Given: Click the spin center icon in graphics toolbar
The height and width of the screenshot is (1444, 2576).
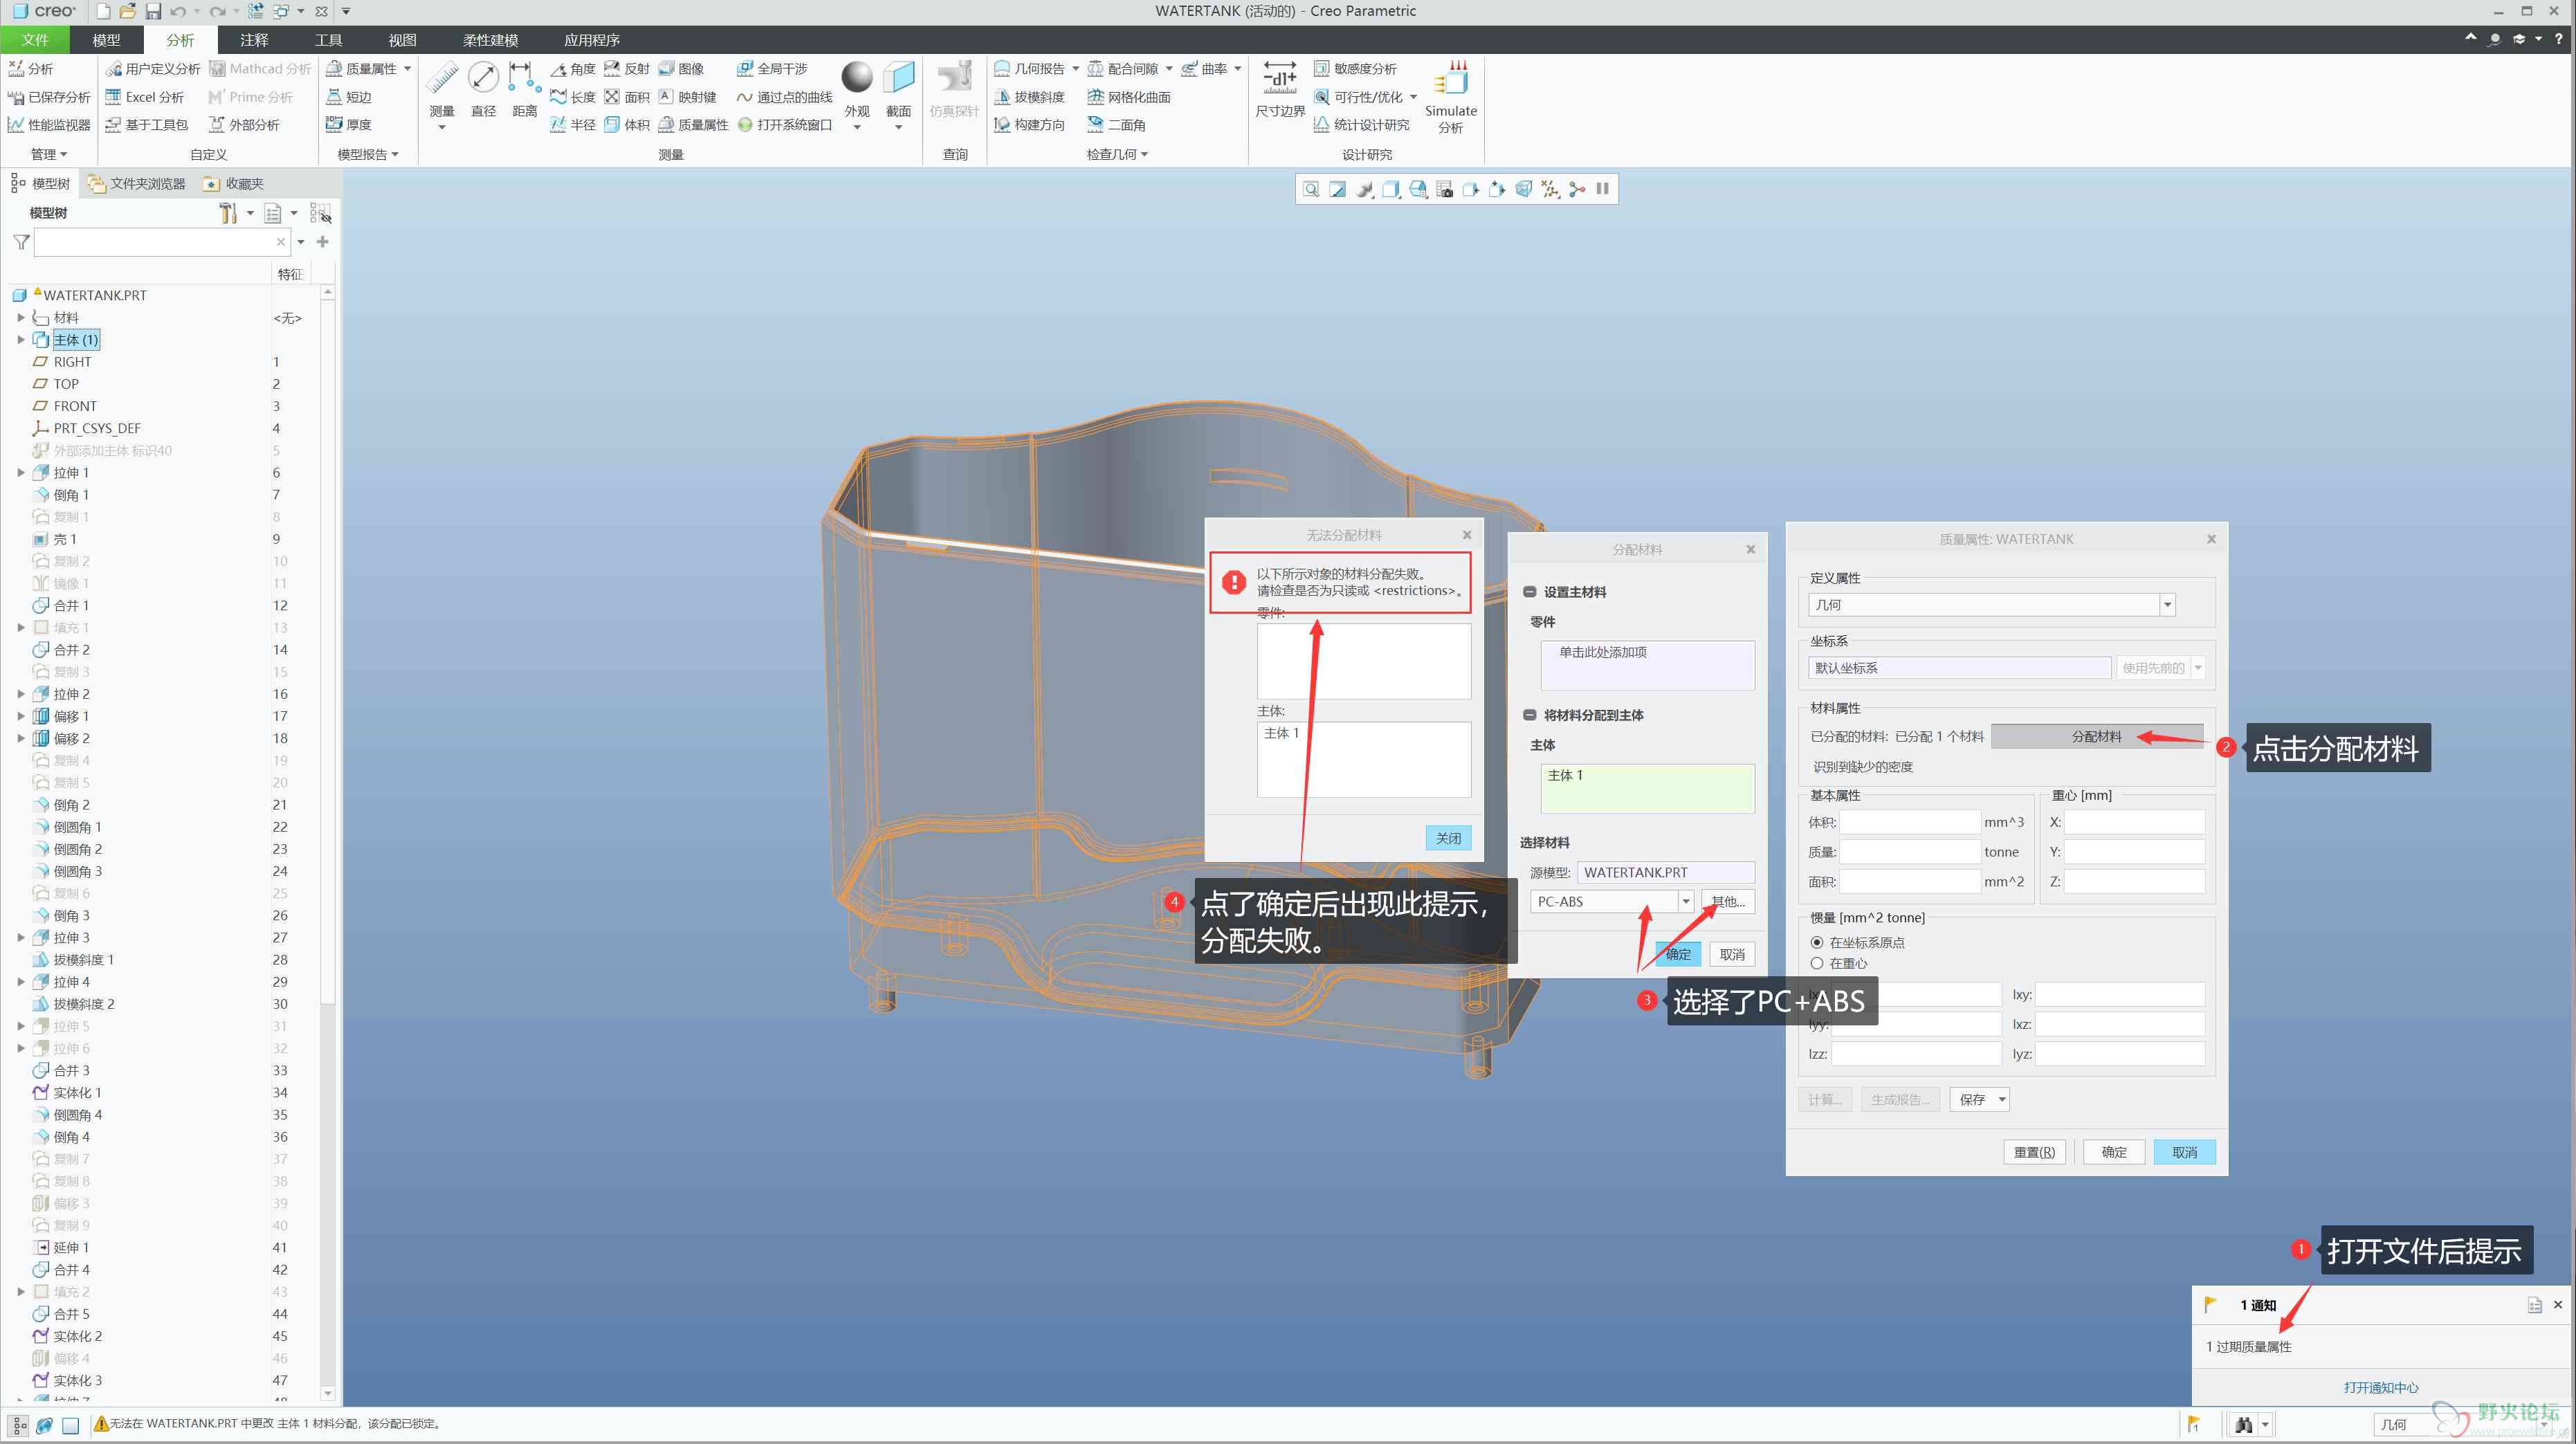Looking at the screenshot, I should 1577,189.
